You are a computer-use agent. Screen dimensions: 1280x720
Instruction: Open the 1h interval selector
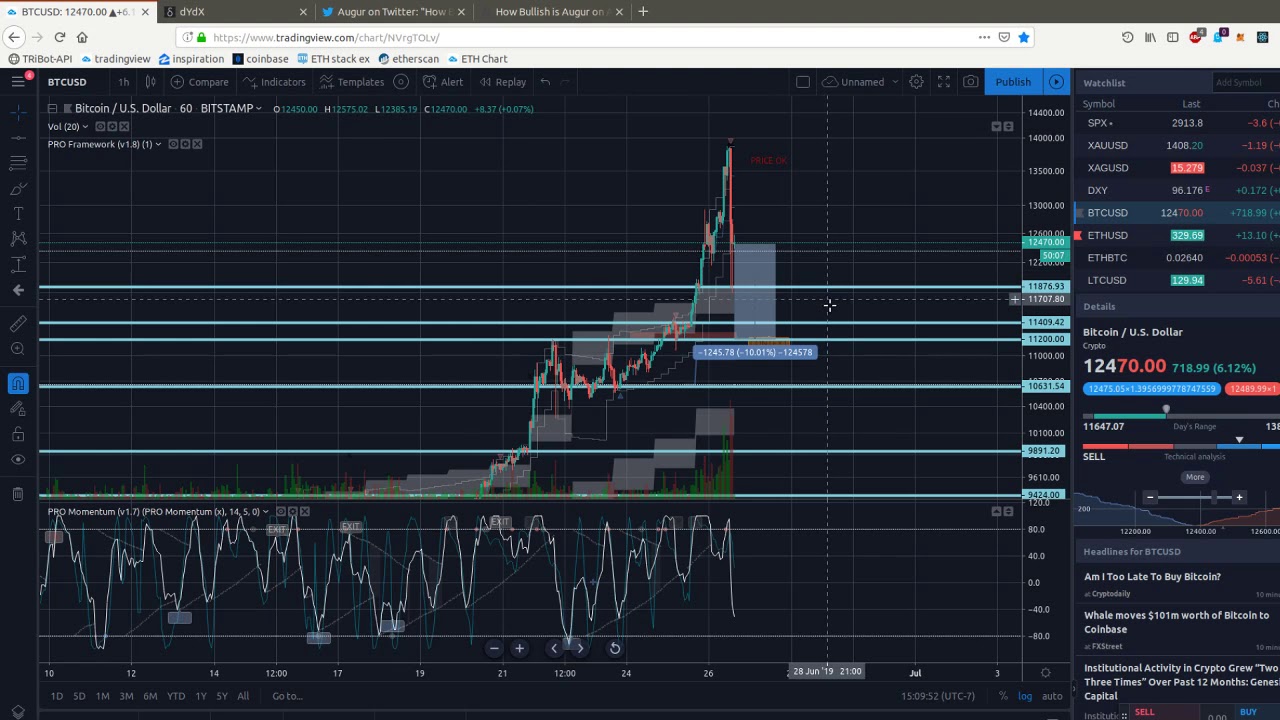(x=123, y=82)
